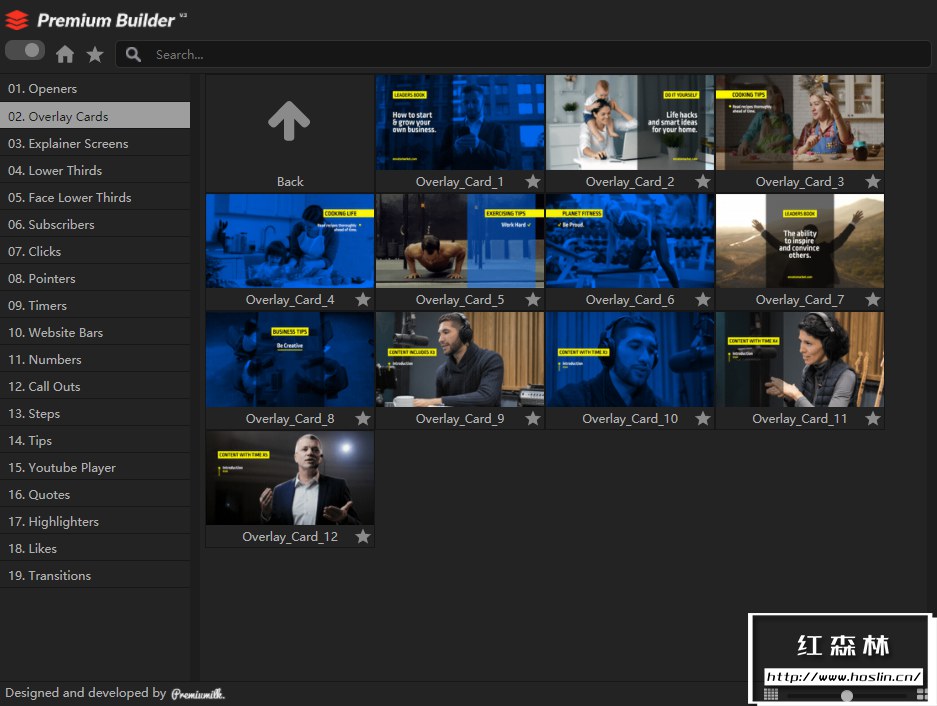Click the magnifier search icon
This screenshot has height=706, width=937.
133,54
